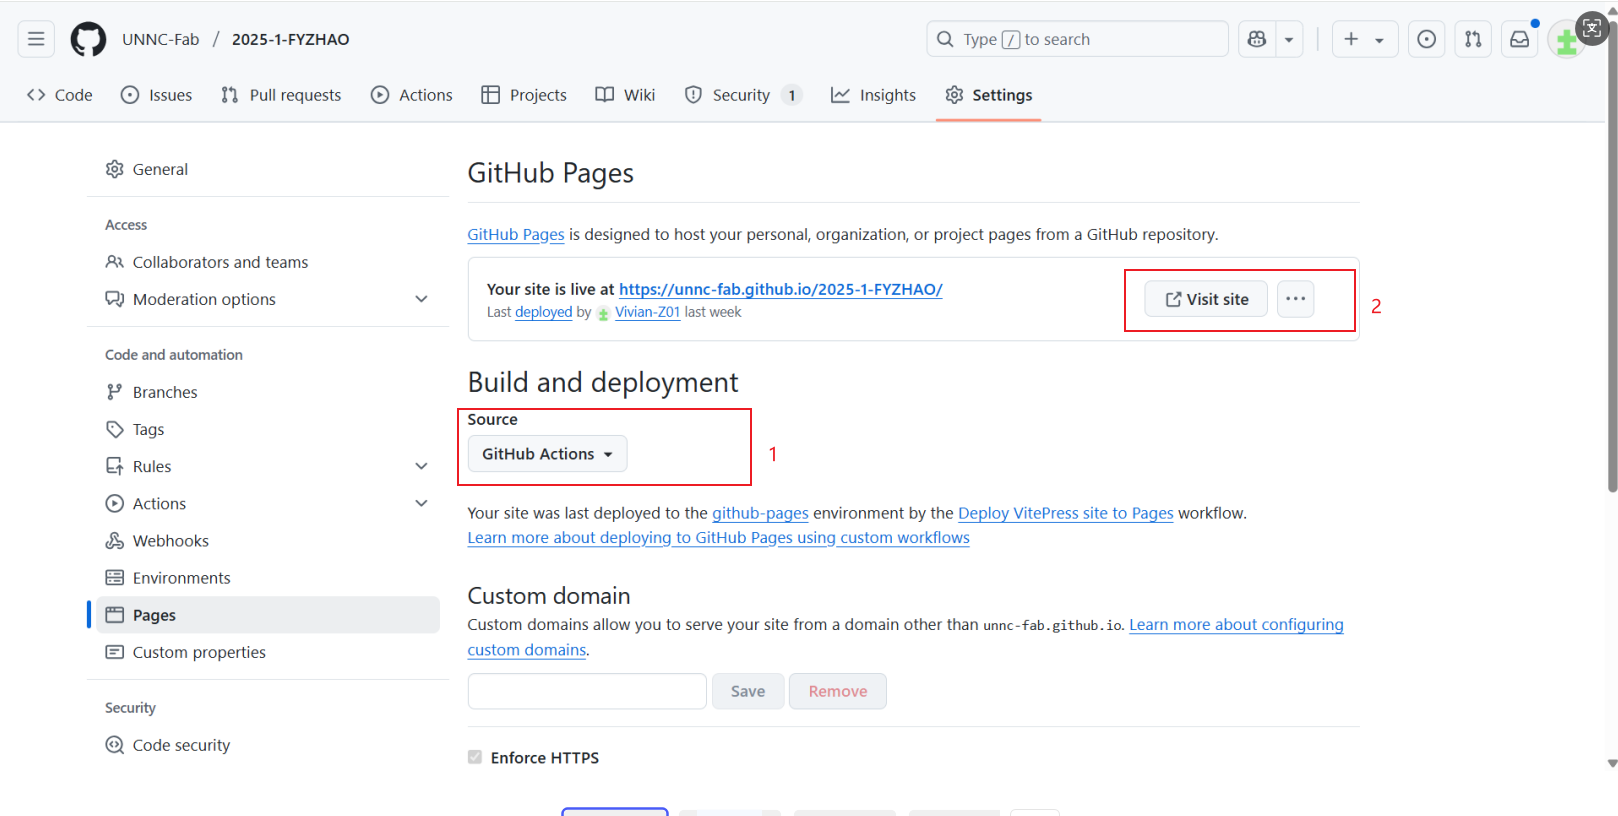
Task: Open the GitHub Actions source dropdown
Action: point(547,454)
